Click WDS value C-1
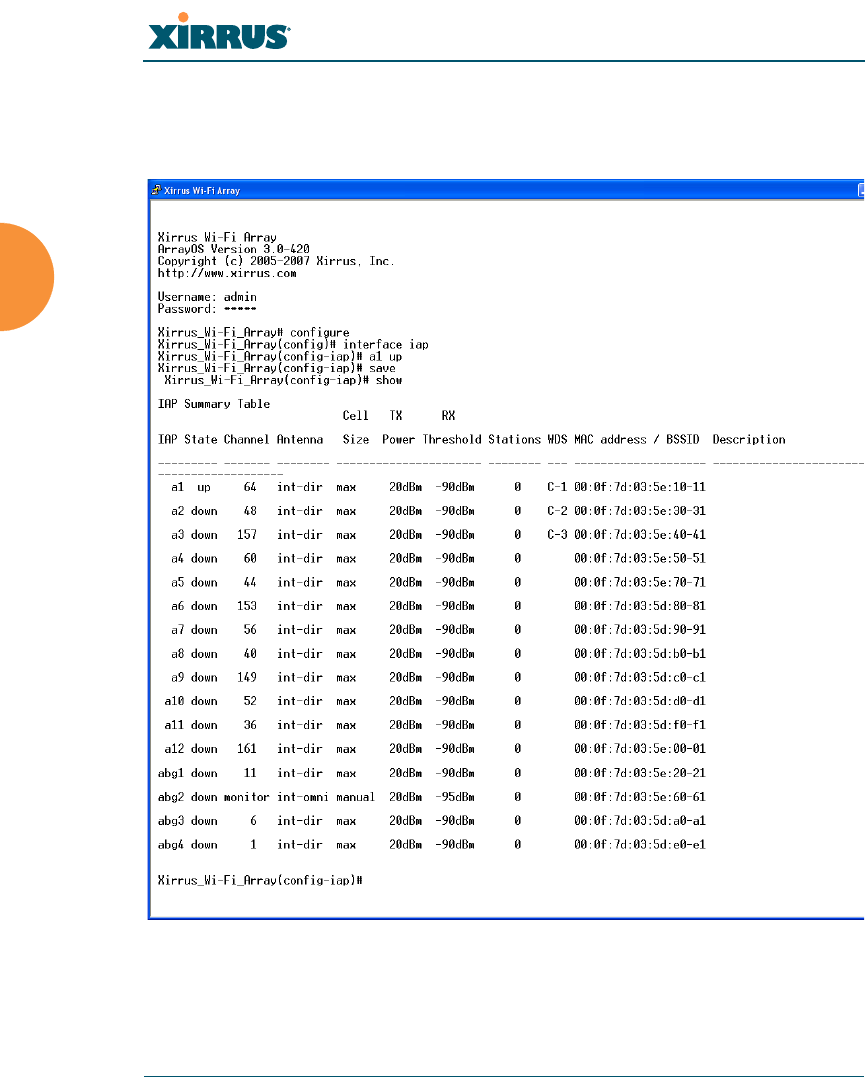Screen dimensions: 865x1077 point(557,487)
